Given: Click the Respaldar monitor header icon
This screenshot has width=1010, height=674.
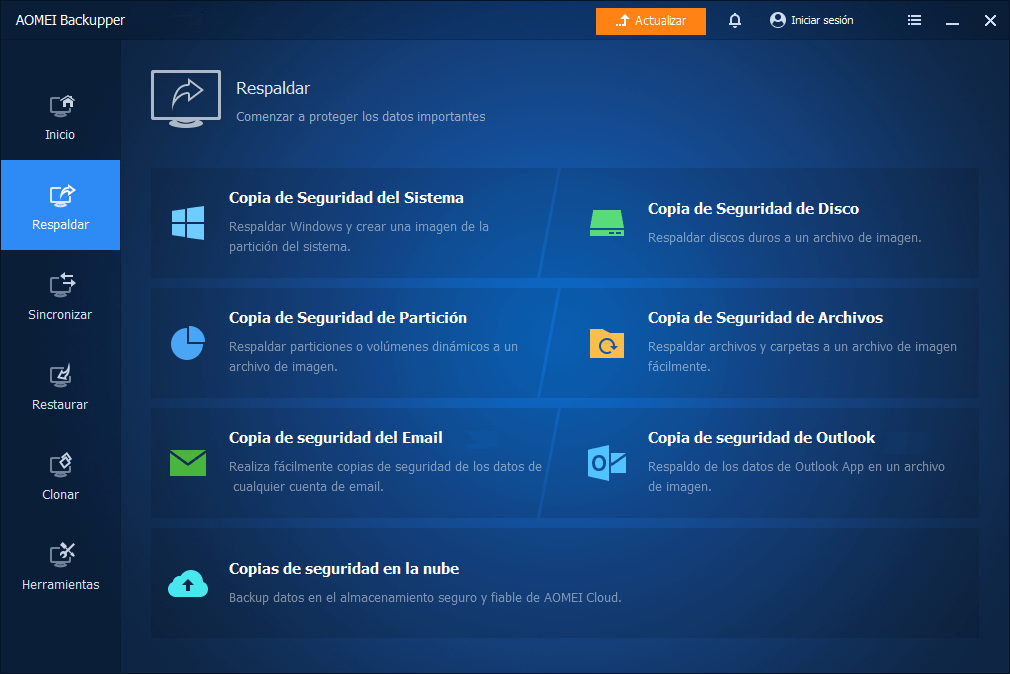Looking at the screenshot, I should [x=186, y=99].
